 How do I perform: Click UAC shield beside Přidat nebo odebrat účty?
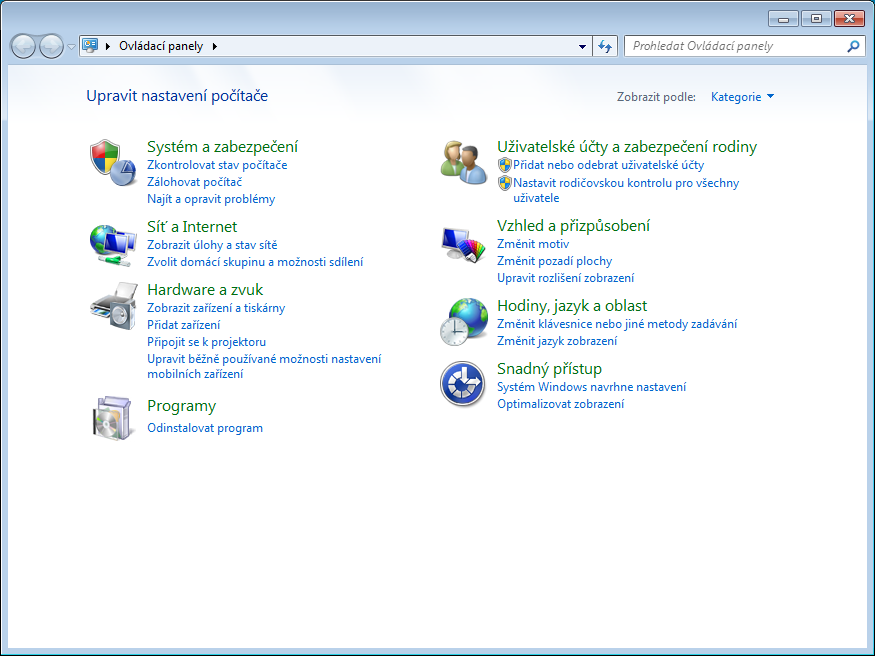[x=504, y=165]
